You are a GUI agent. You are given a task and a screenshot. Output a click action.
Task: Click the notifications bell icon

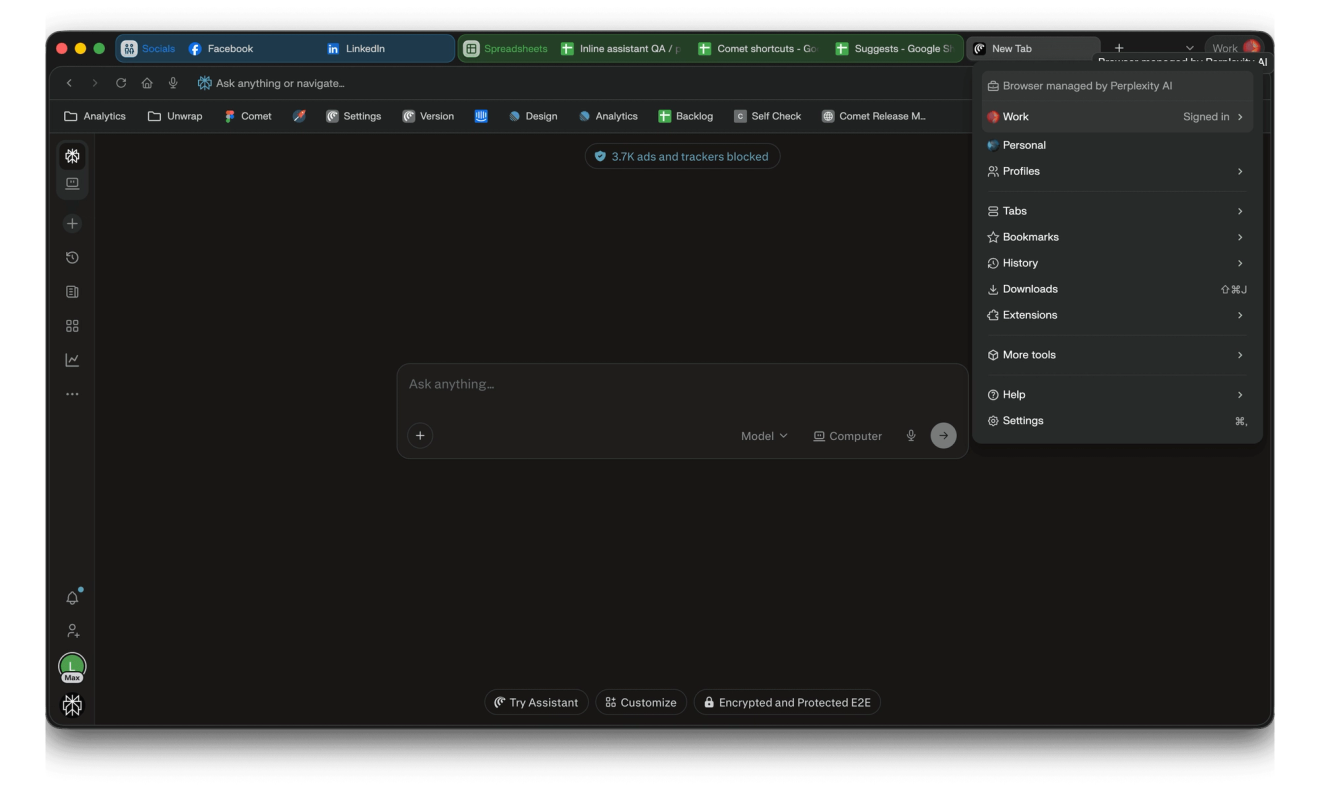[x=72, y=597]
